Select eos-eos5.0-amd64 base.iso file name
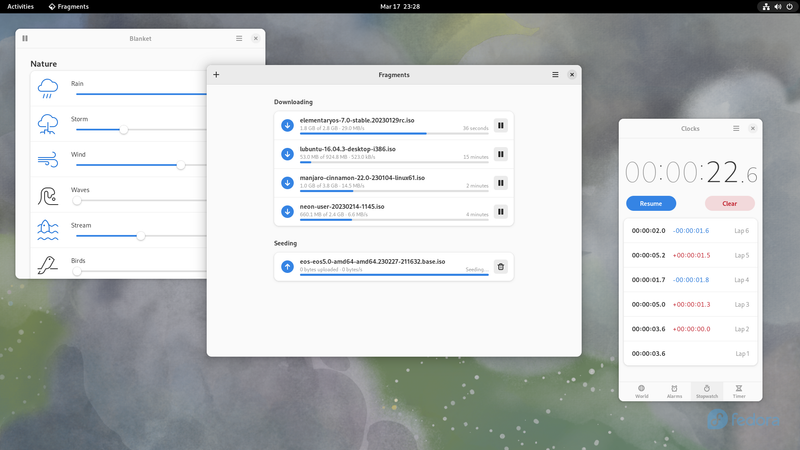800x450 pixels. [372, 261]
